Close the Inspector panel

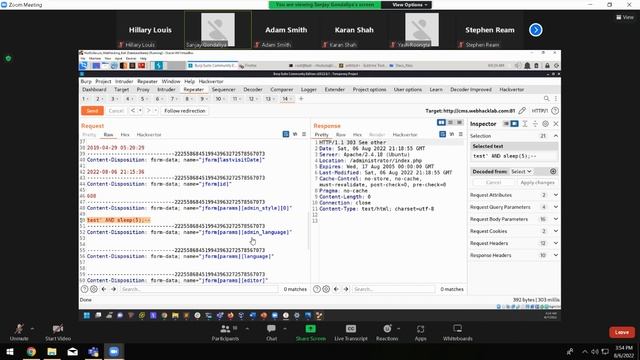[x=556, y=124]
